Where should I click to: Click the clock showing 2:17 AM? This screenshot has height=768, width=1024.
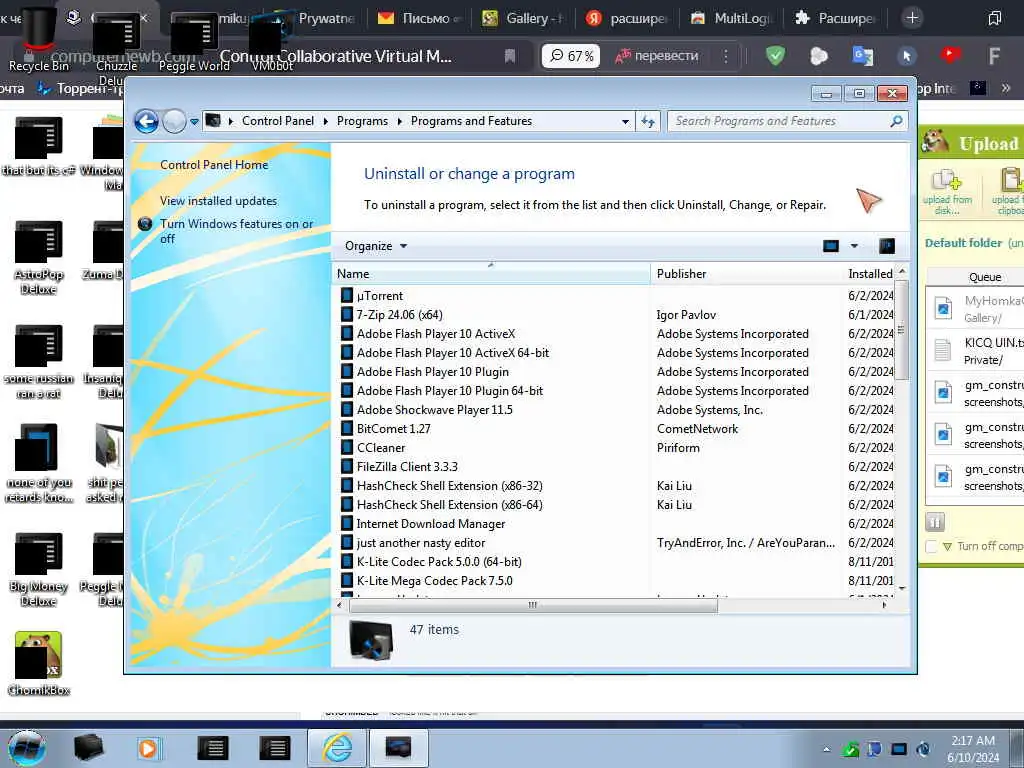click(x=972, y=748)
